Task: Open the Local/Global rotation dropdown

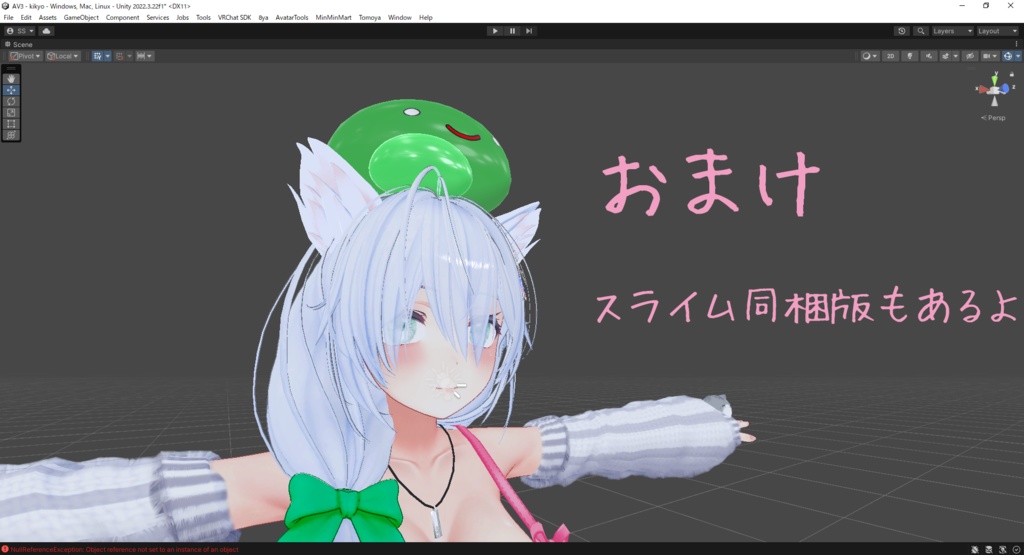Action: pyautogui.click(x=63, y=56)
